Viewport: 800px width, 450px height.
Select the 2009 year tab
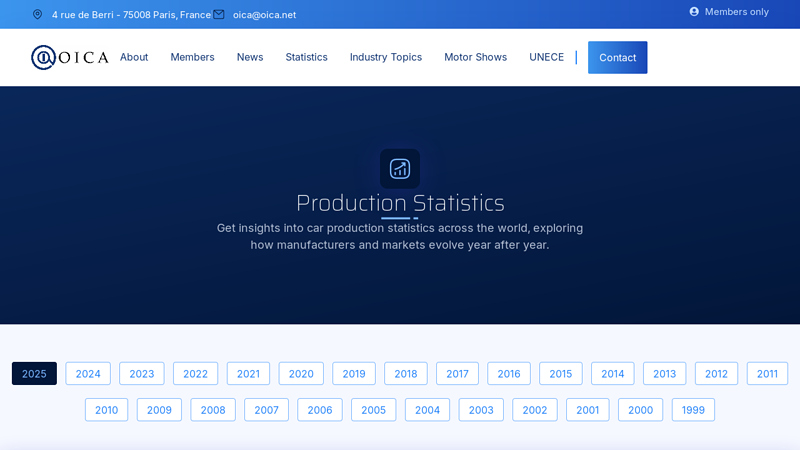click(159, 410)
